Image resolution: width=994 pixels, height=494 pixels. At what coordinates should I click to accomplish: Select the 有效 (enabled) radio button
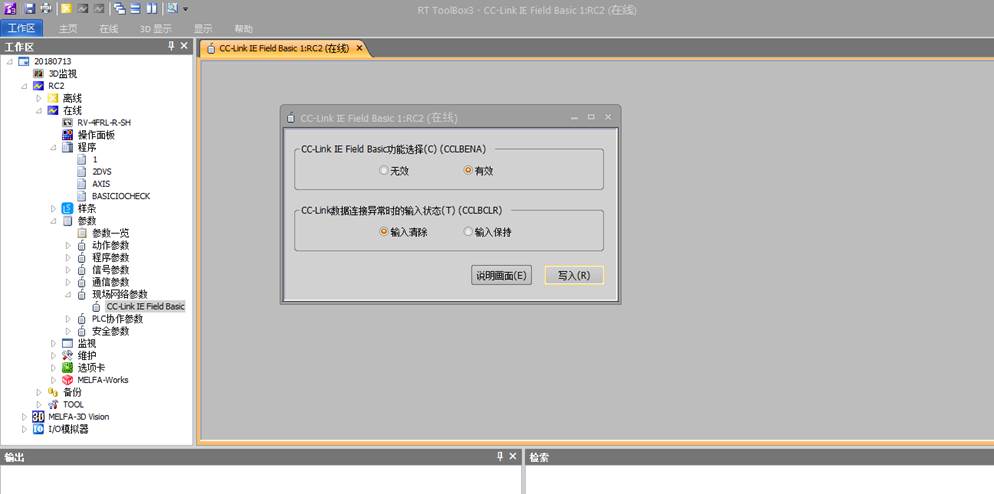[x=468, y=171]
